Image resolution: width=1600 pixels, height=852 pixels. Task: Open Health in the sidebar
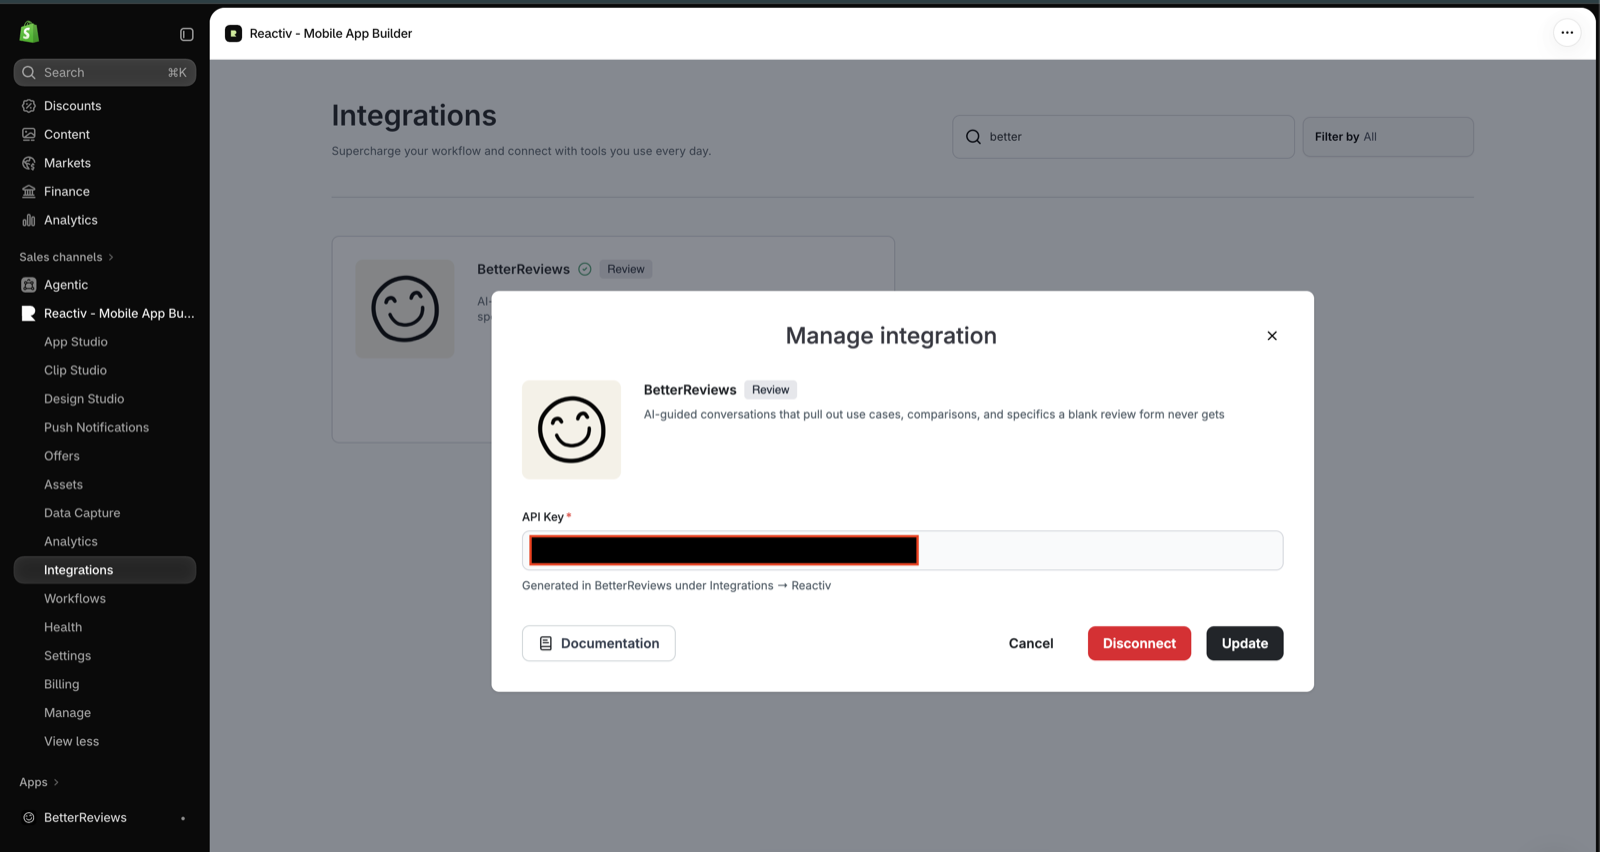point(63,627)
